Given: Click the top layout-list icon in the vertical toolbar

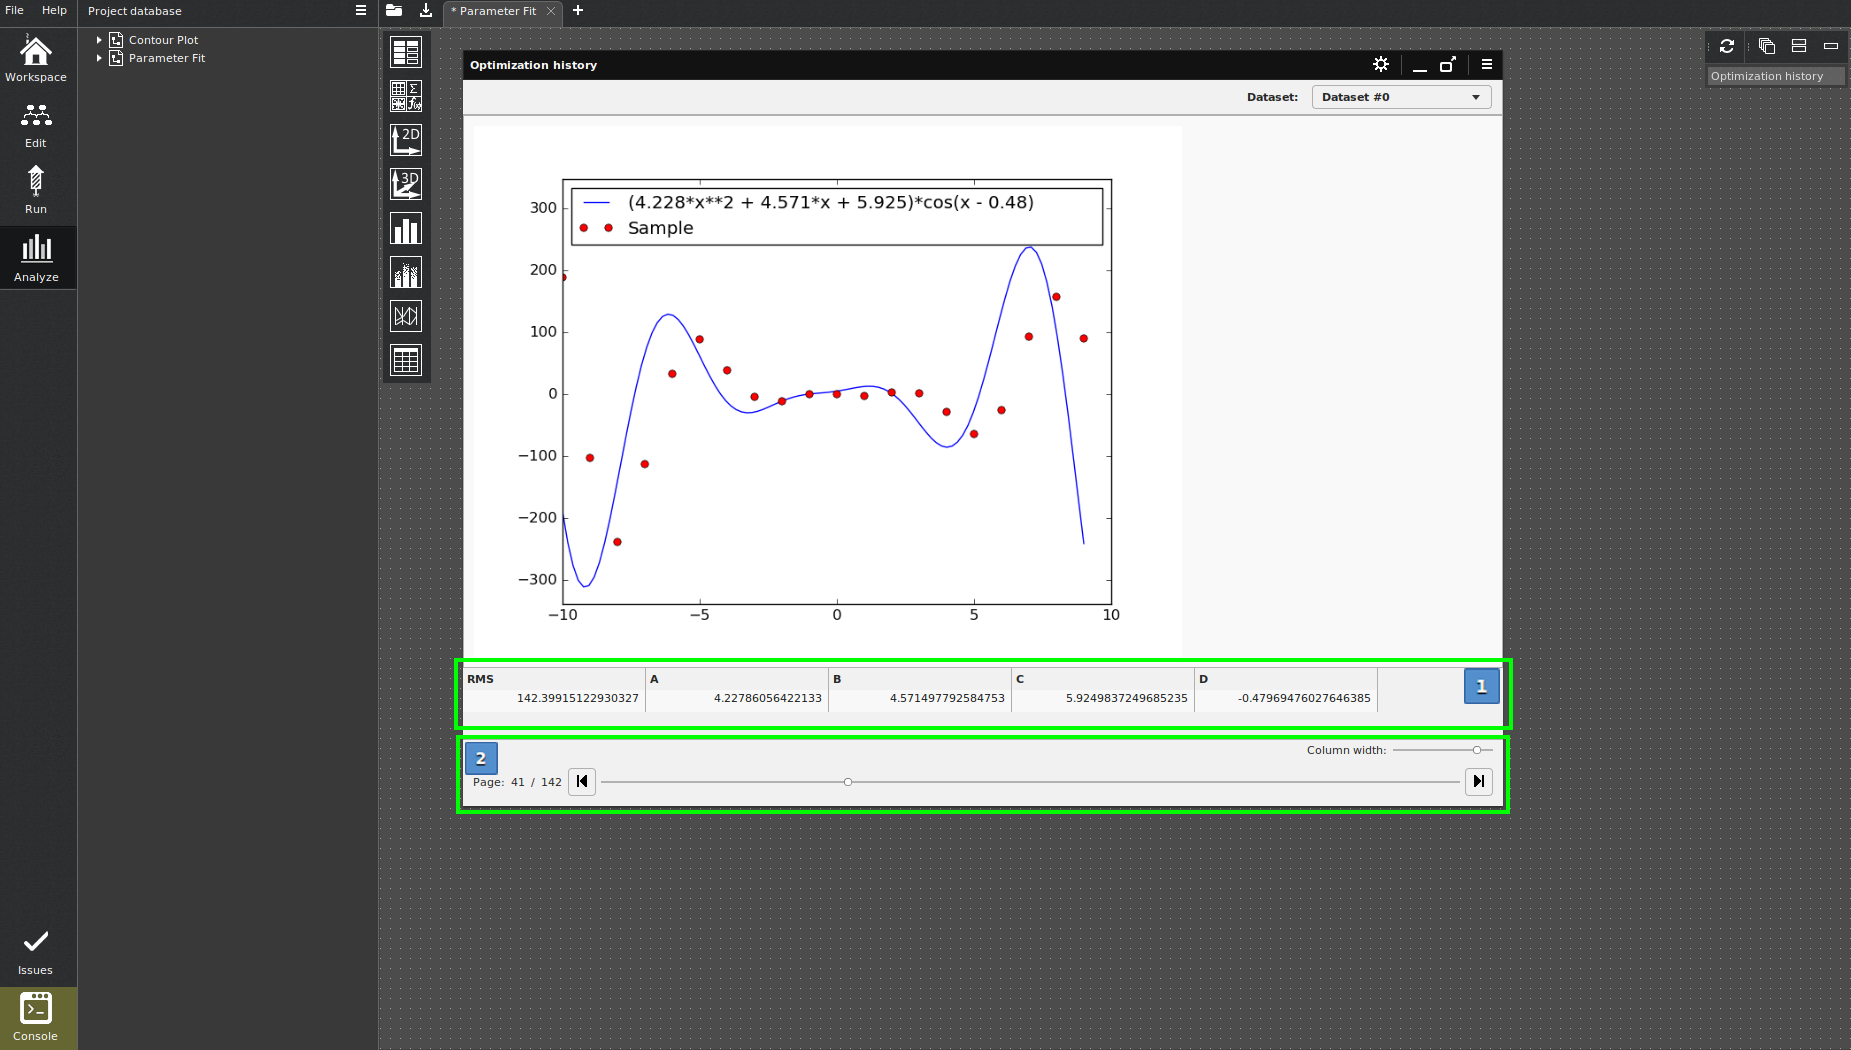Looking at the screenshot, I should (406, 52).
